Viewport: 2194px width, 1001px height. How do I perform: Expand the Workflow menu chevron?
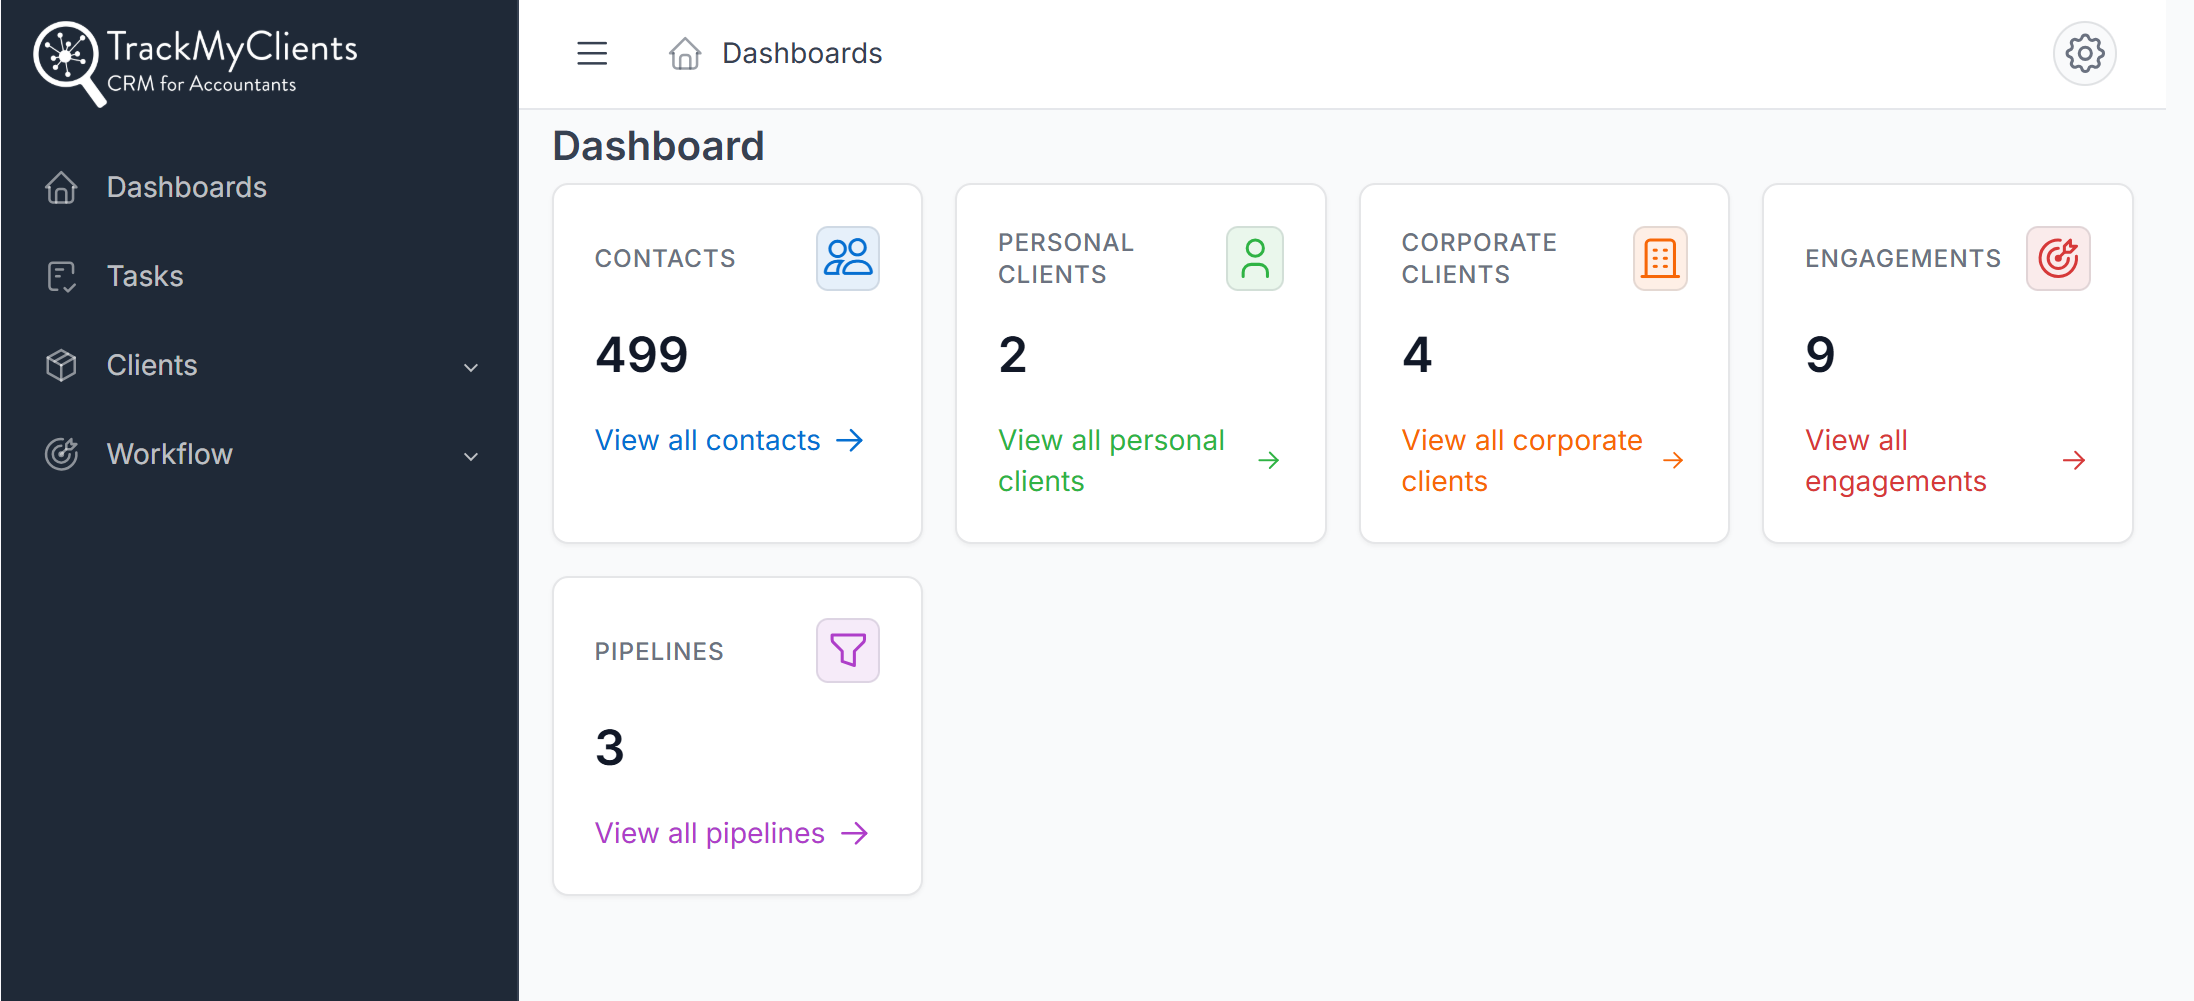coord(471,456)
